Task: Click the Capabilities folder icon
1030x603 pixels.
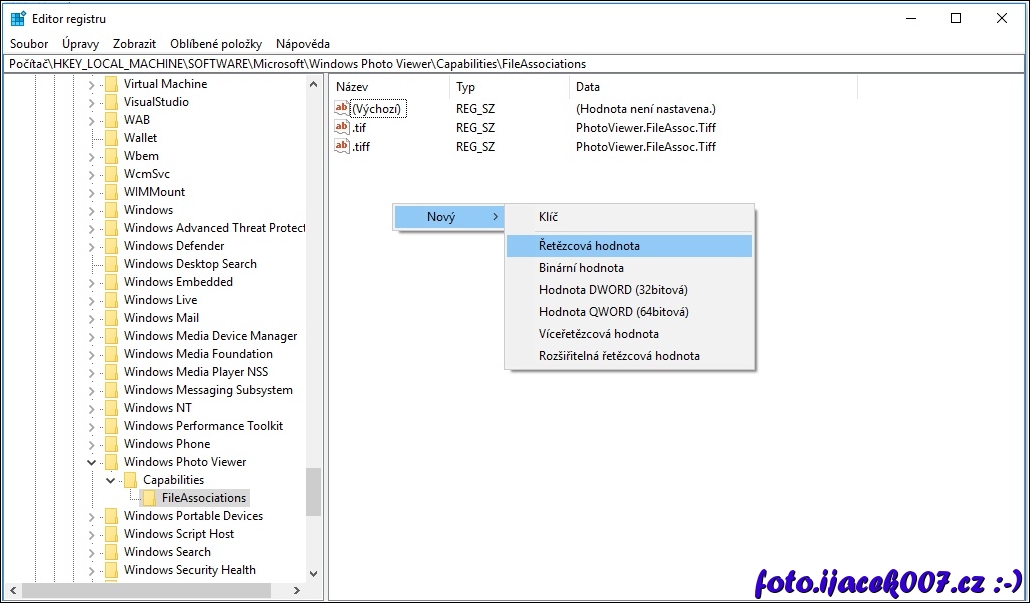Action: tap(130, 480)
